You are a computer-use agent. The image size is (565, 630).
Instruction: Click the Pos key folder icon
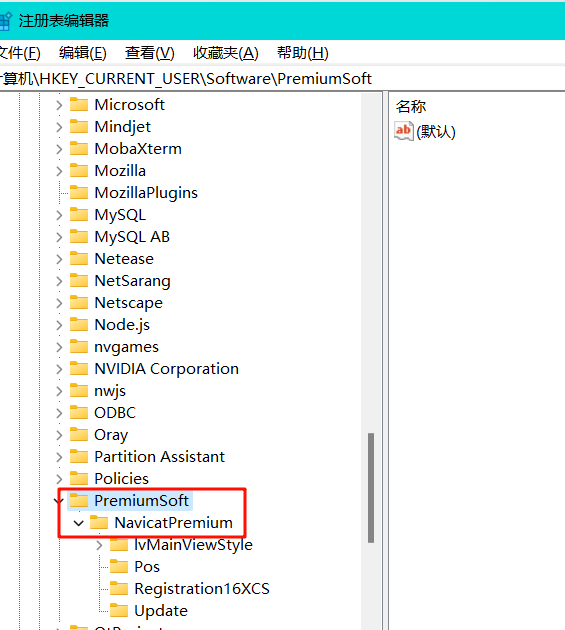(119, 567)
